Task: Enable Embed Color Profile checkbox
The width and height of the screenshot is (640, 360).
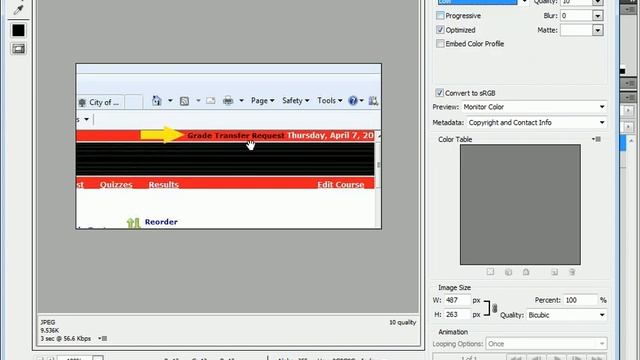Action: click(440, 44)
